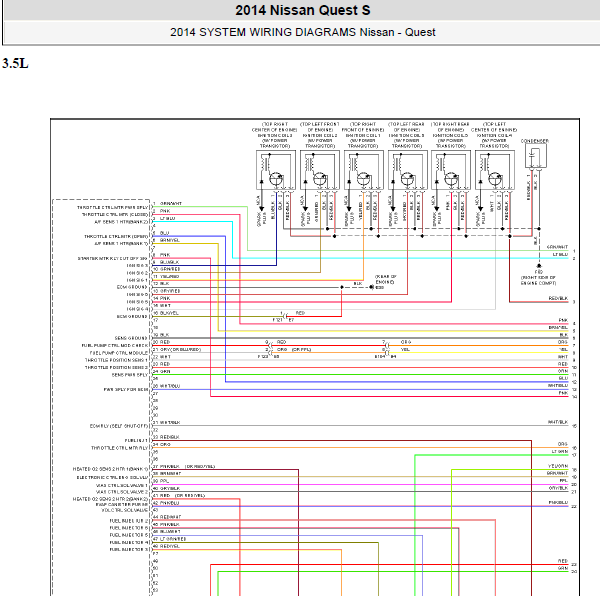Click the A/F SENS 1 HTR (BANK 1) label

click(121, 244)
